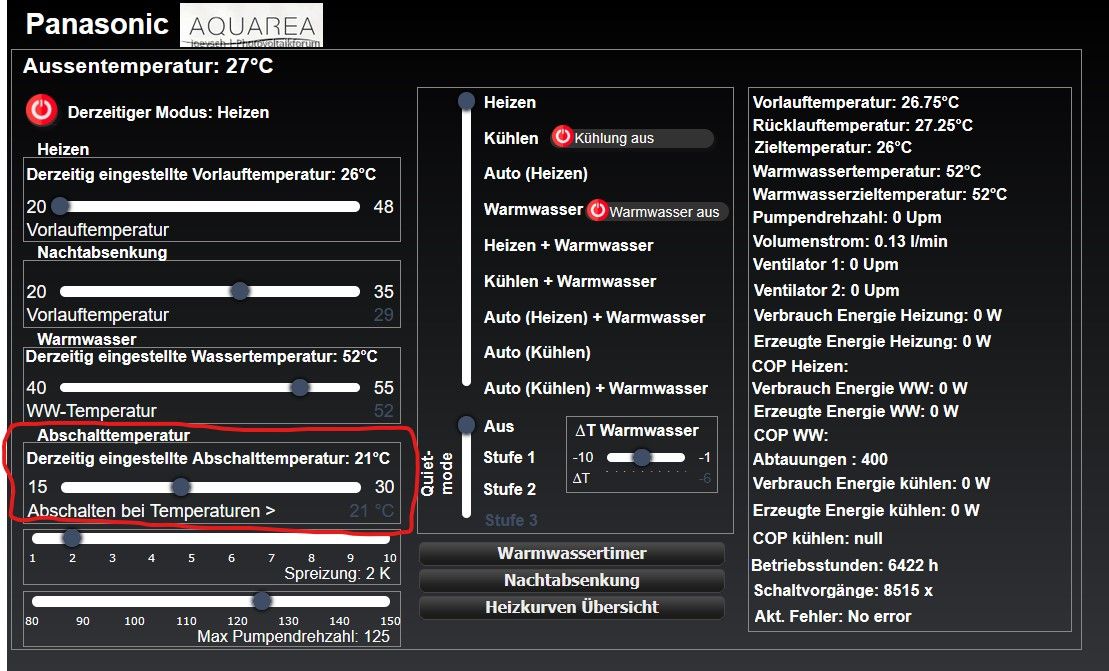Set quiet mode to Aus
This screenshot has height=671, width=1109.
[499, 426]
